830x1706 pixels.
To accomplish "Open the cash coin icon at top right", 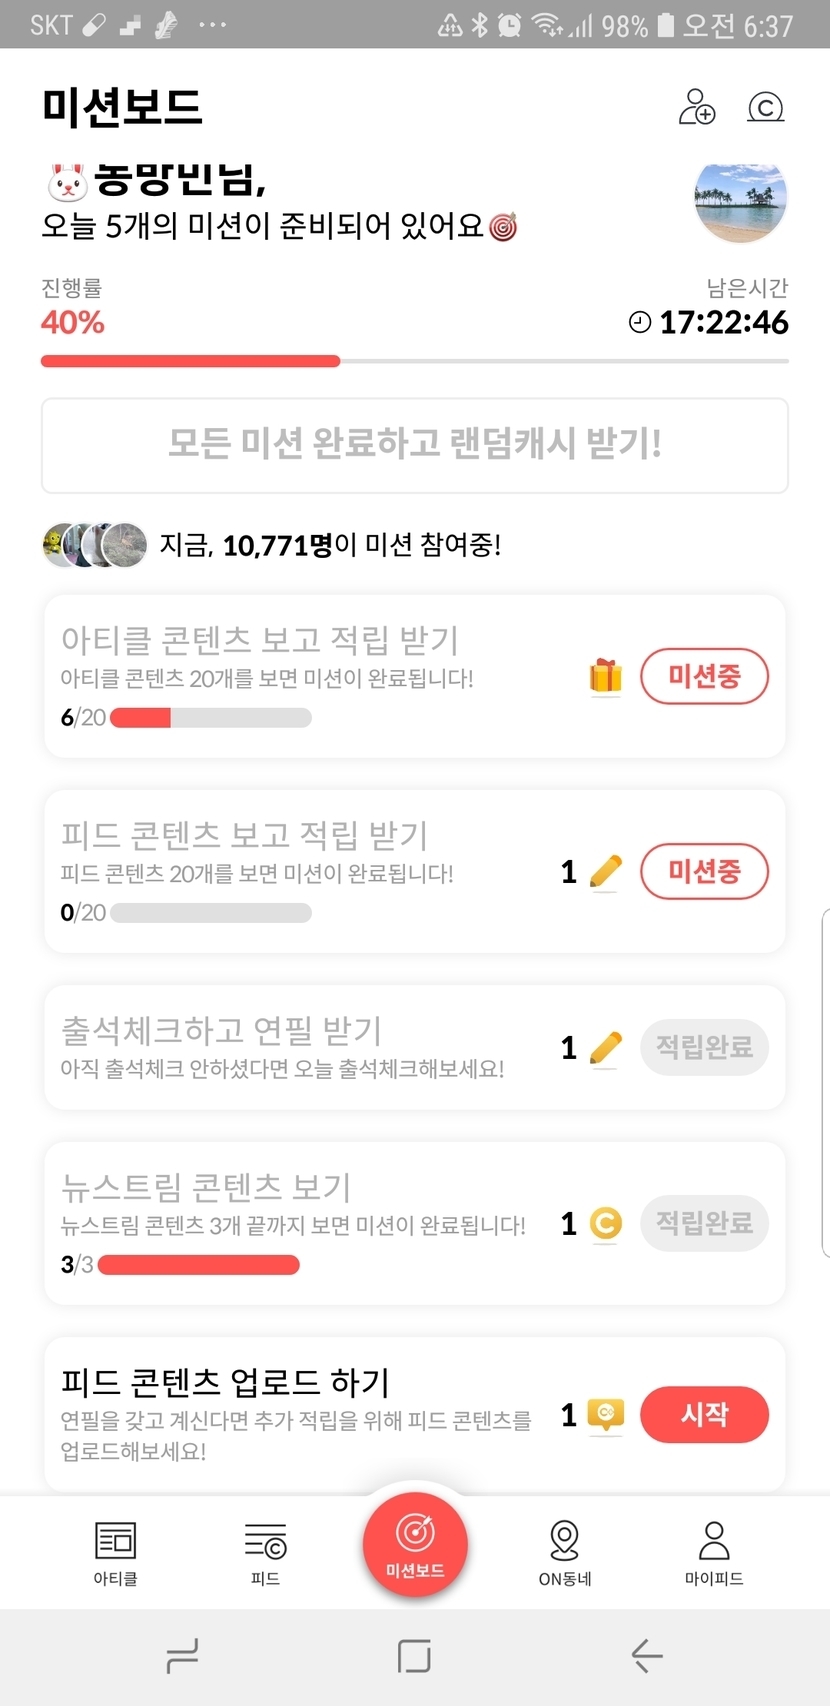I will tap(765, 107).
